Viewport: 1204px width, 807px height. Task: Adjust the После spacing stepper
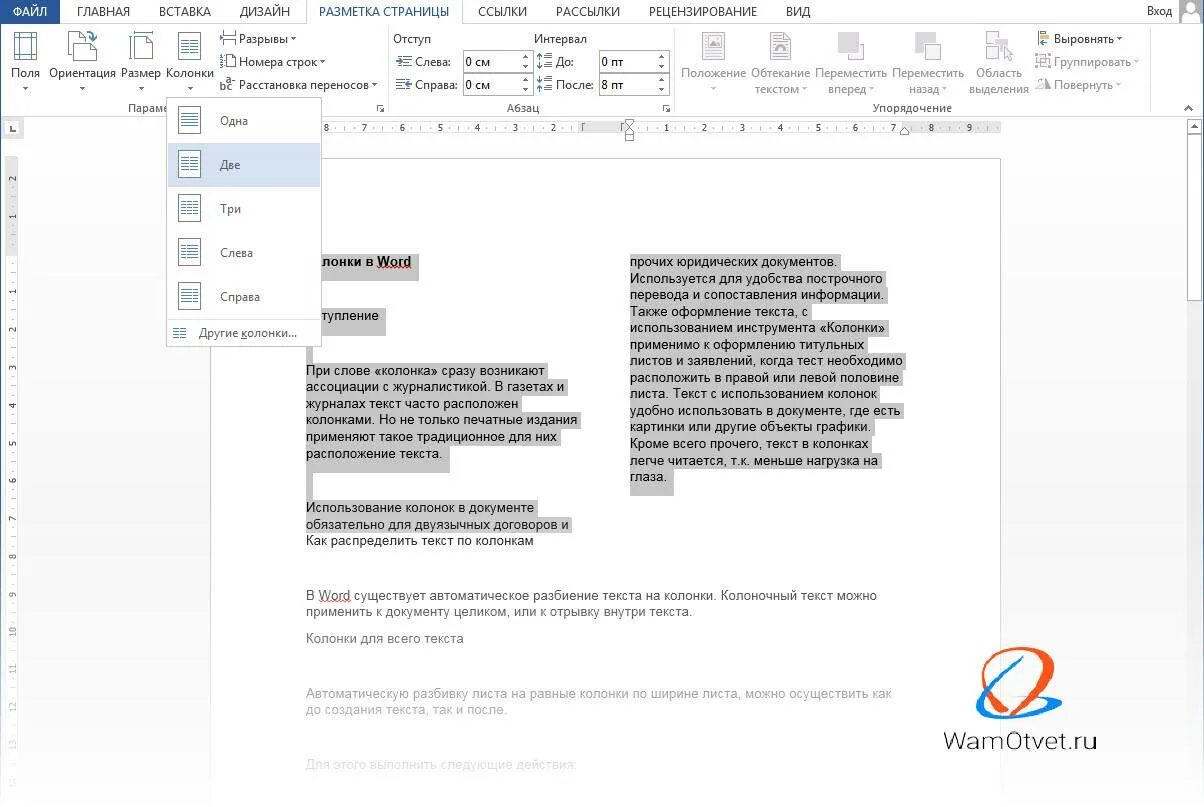(662, 85)
